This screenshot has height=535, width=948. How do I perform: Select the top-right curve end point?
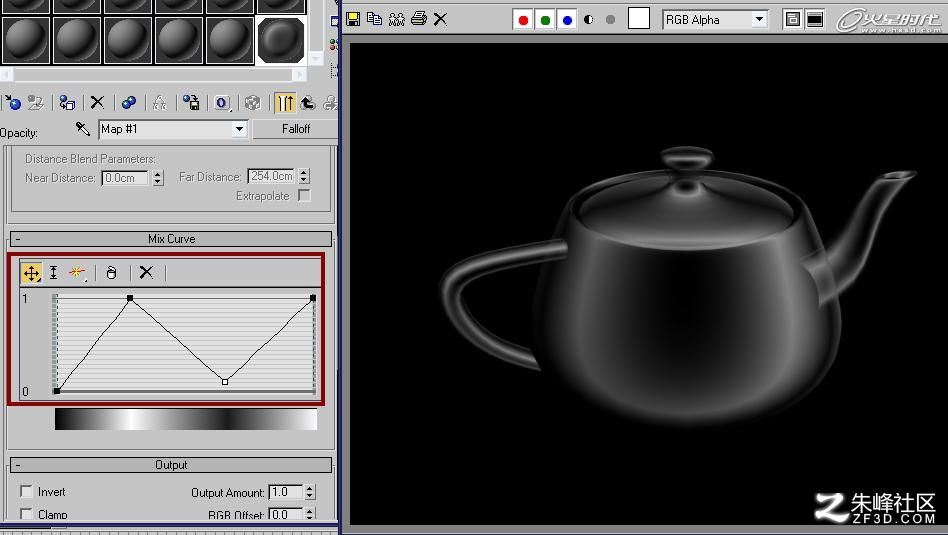[x=313, y=298]
